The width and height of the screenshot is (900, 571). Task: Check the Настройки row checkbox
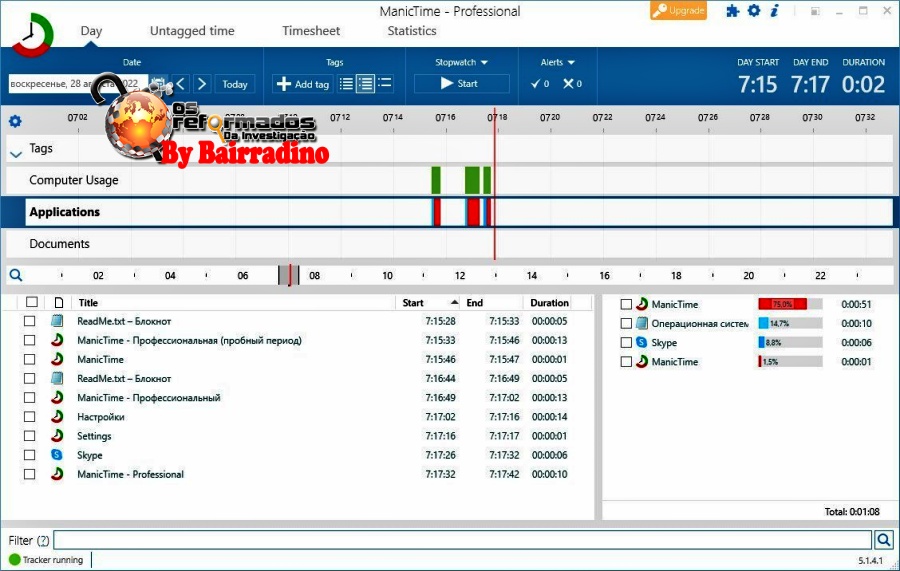[29, 417]
